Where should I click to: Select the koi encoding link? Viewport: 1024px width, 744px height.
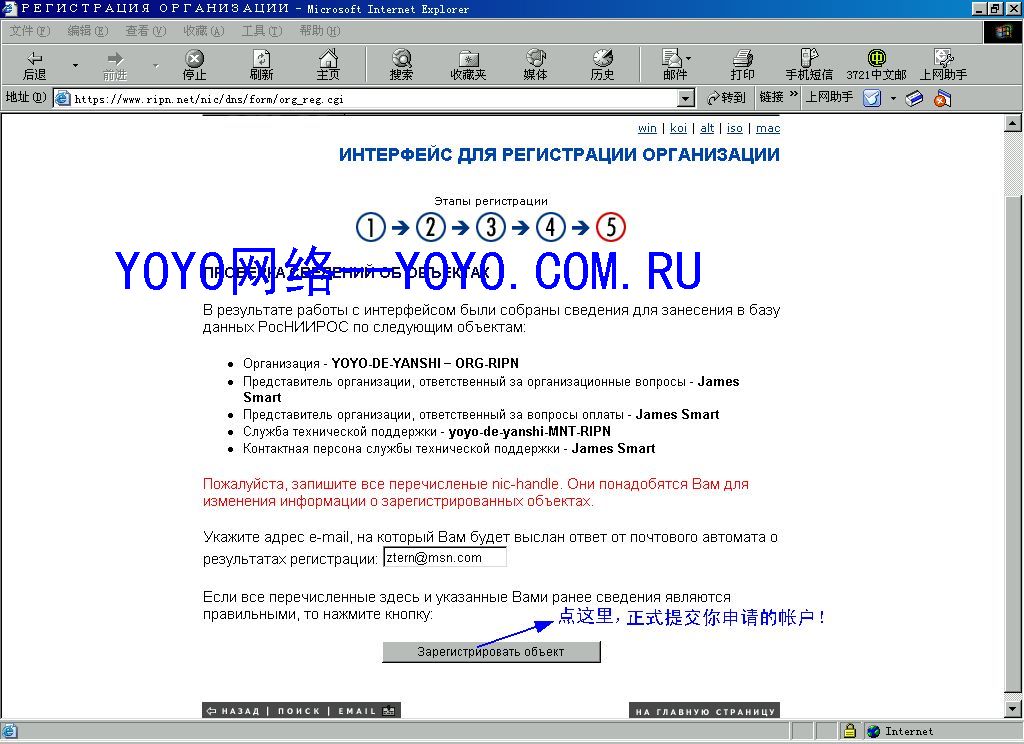pyautogui.click(x=678, y=128)
